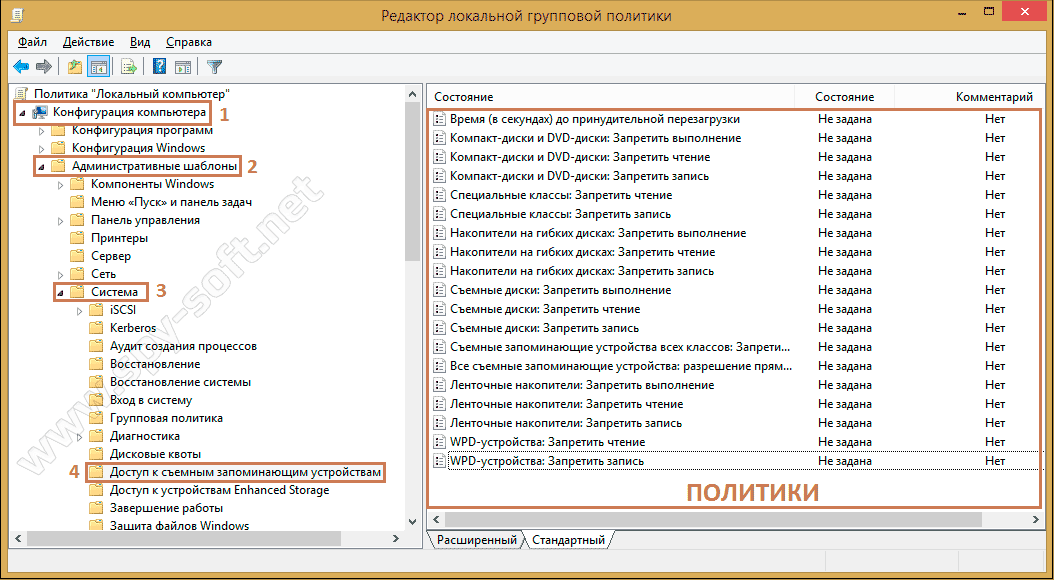
Task: Open Help via the blue question-mark icon
Action: click(159, 67)
